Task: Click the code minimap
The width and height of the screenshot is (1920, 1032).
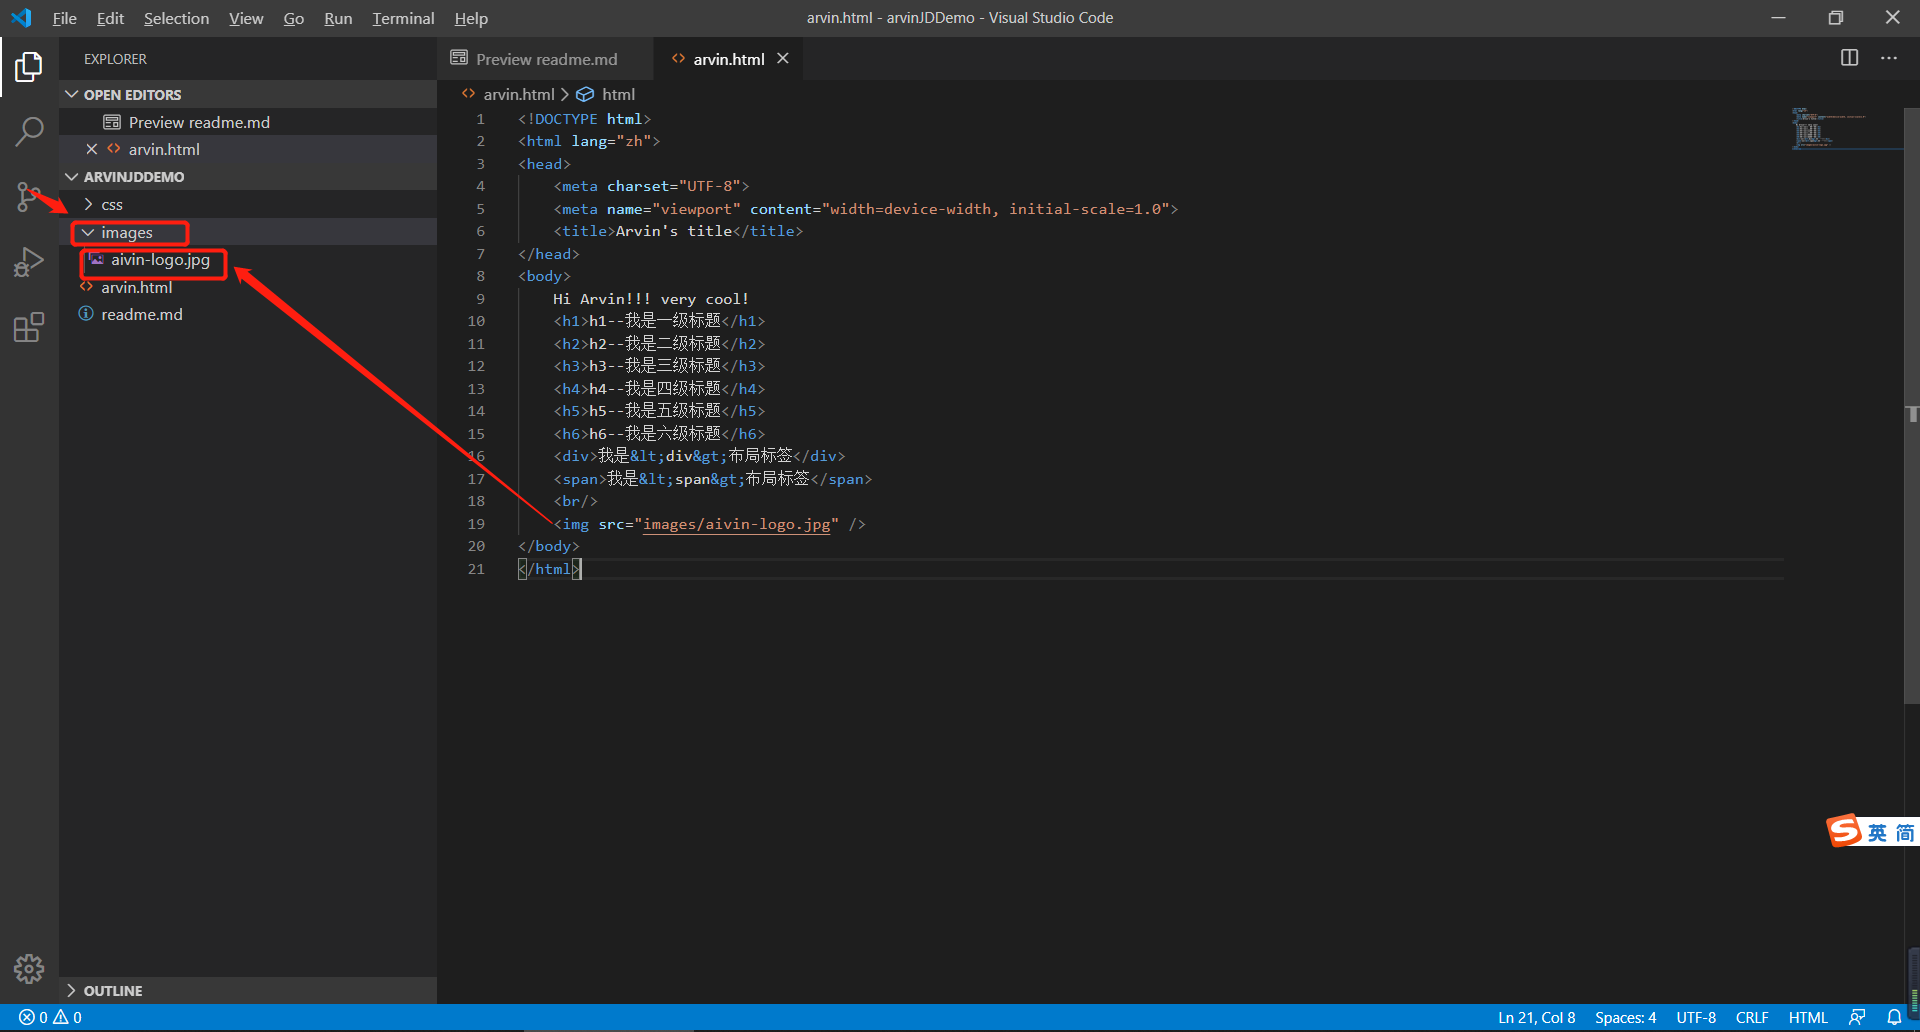Action: pyautogui.click(x=1845, y=128)
